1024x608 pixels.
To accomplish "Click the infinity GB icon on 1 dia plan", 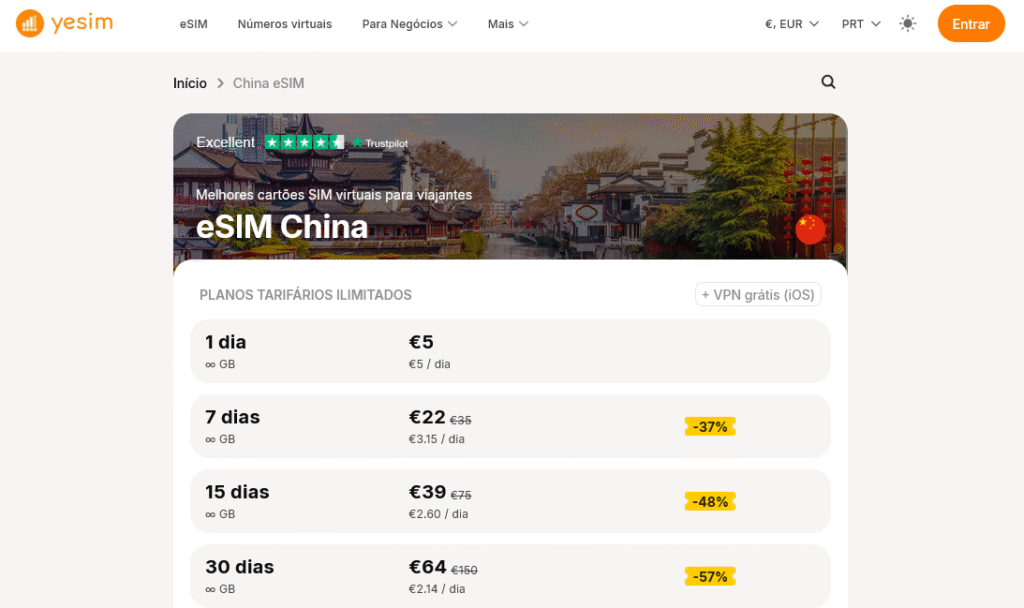I will click(209, 364).
